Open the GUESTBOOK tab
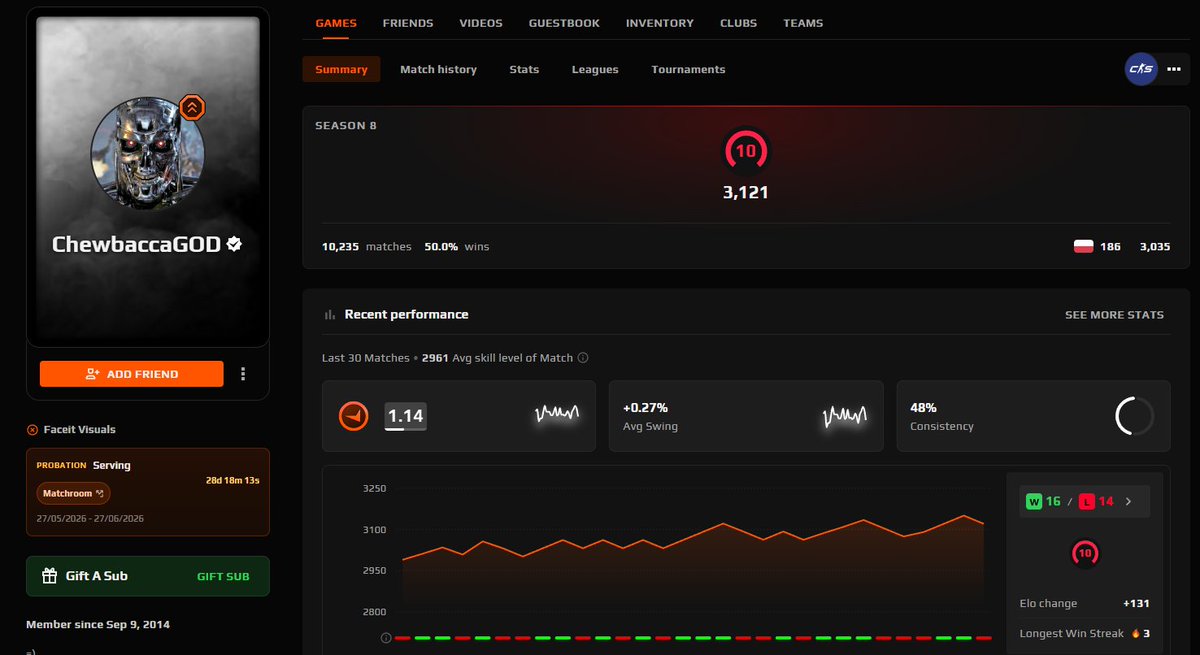1200x655 pixels. tap(564, 23)
